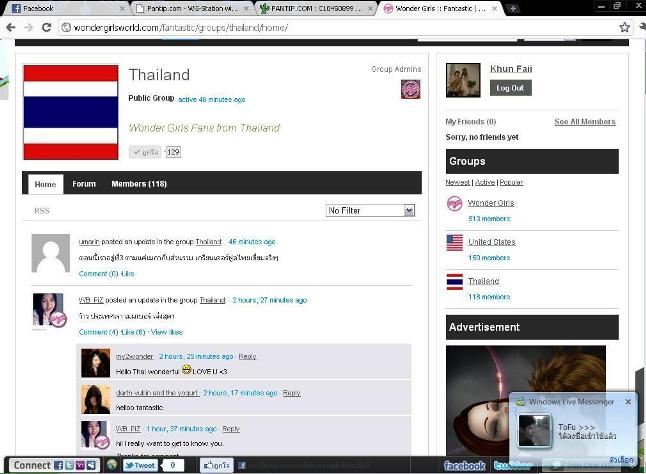Reply to WB_PIZ's comment

(x=231, y=429)
